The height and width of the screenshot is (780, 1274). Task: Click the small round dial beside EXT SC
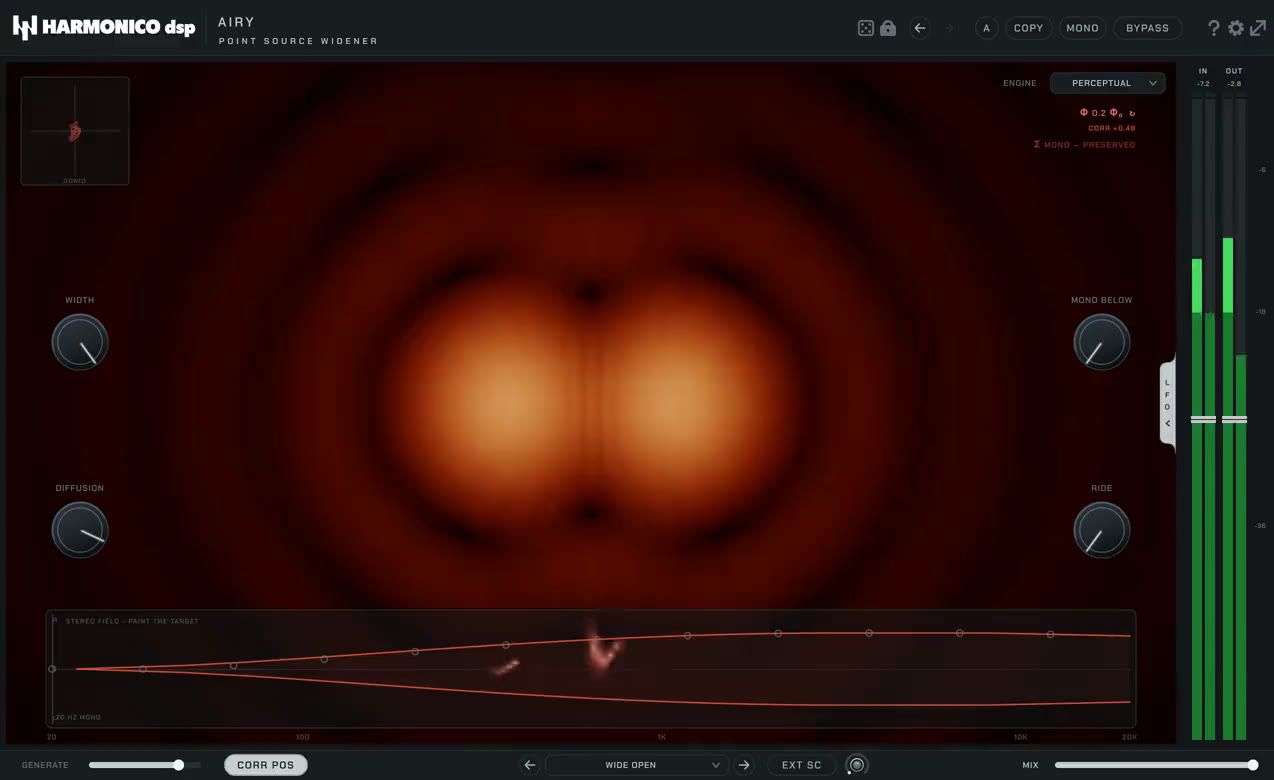tap(856, 765)
